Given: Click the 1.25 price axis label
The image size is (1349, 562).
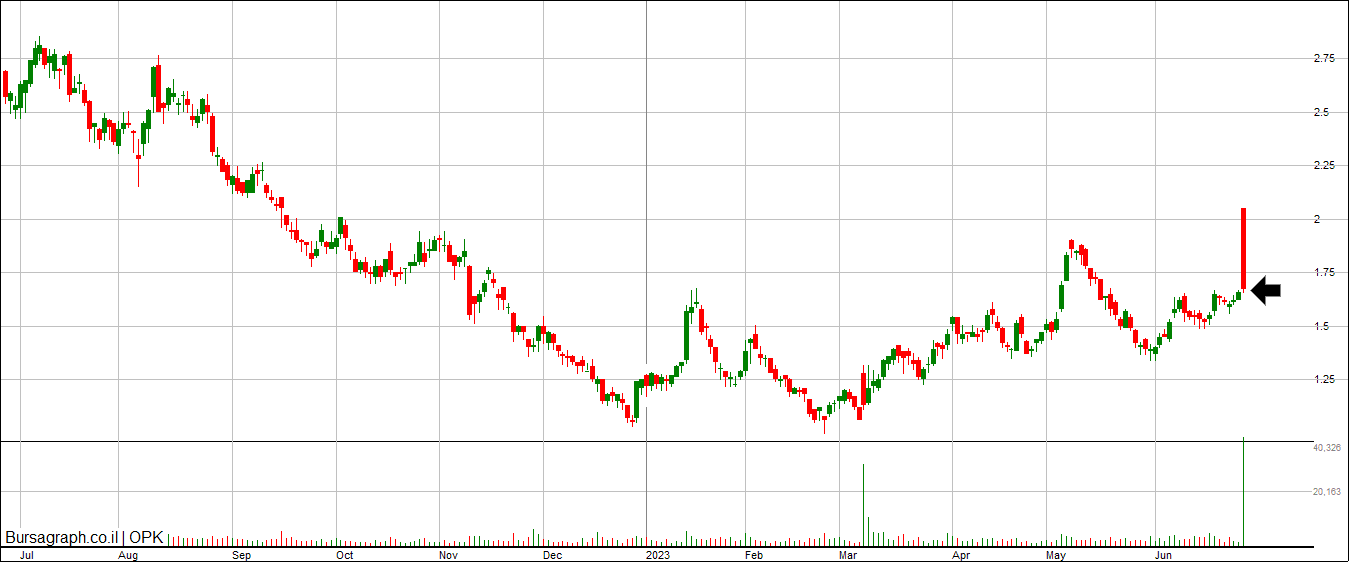Looking at the screenshot, I should 1324,379.
